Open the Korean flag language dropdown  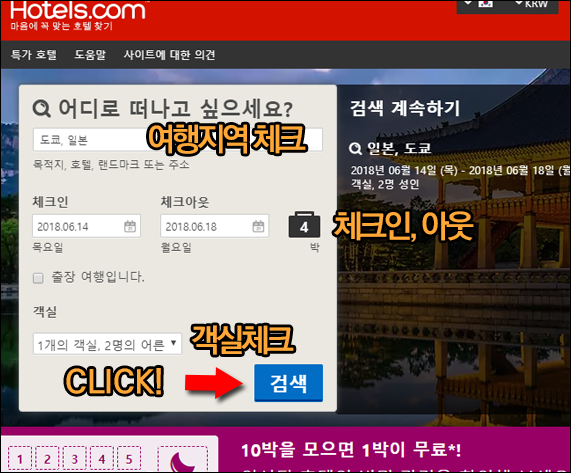[x=480, y=4]
